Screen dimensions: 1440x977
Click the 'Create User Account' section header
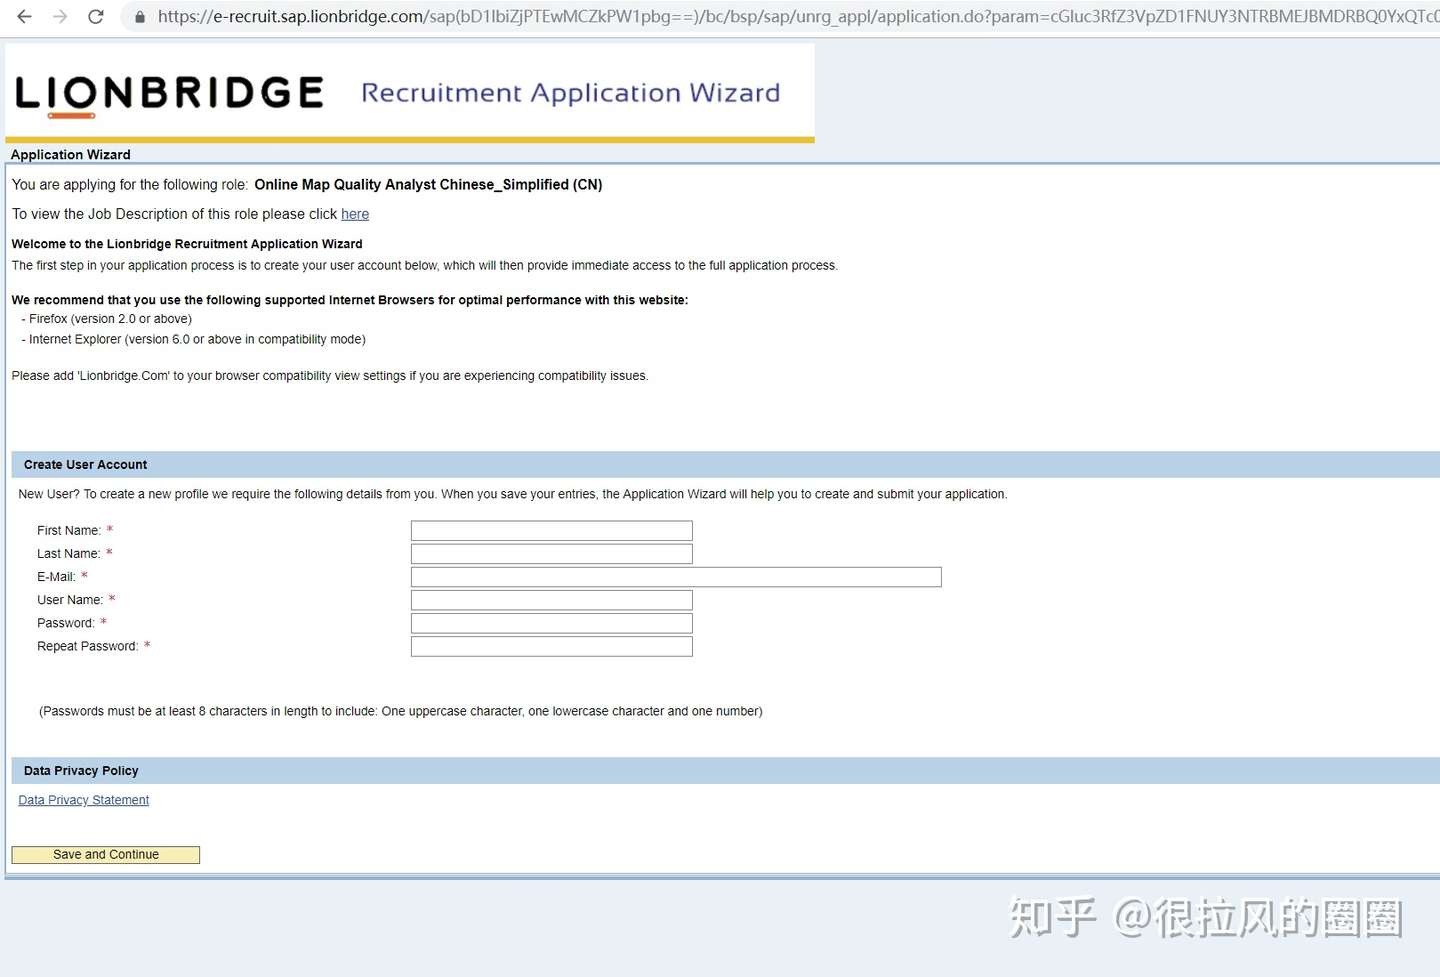click(x=86, y=465)
